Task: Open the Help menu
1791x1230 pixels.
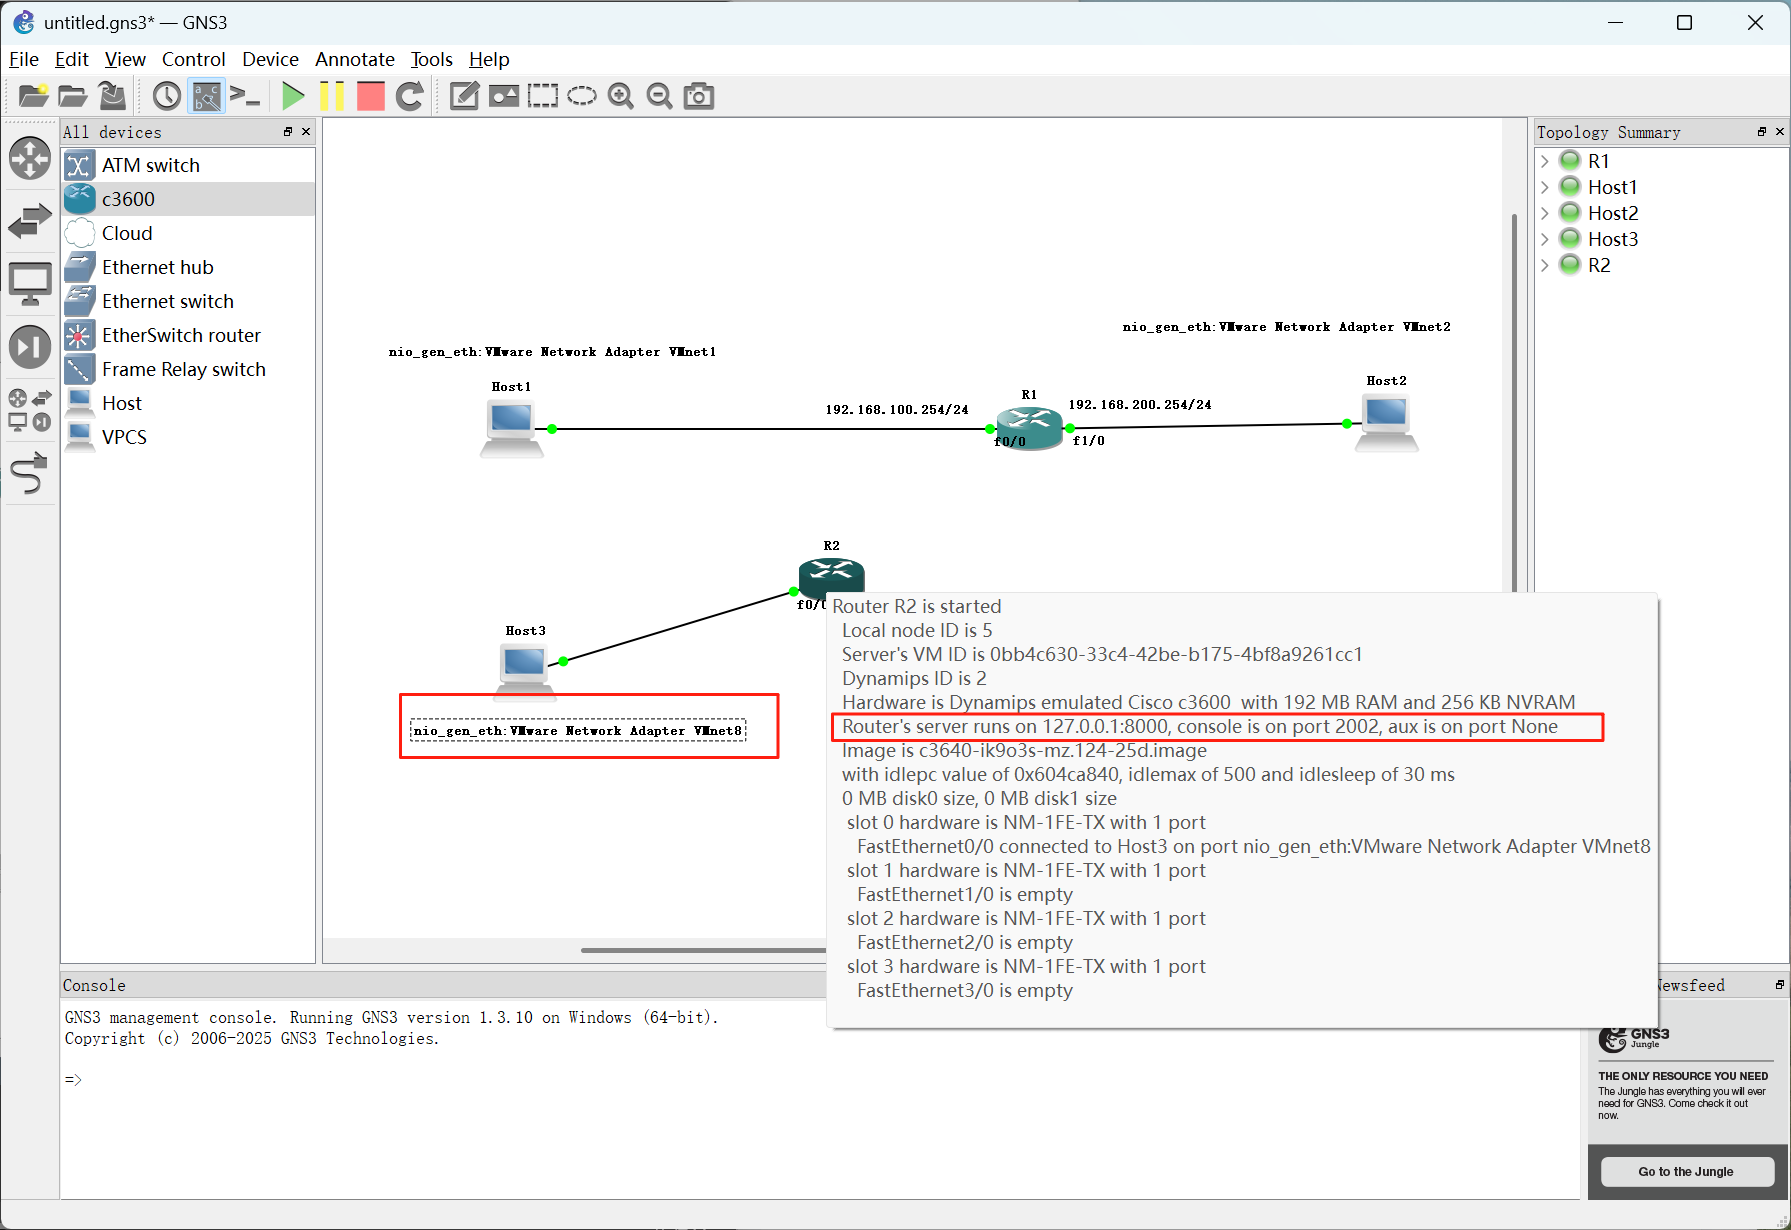Action: coord(489,59)
